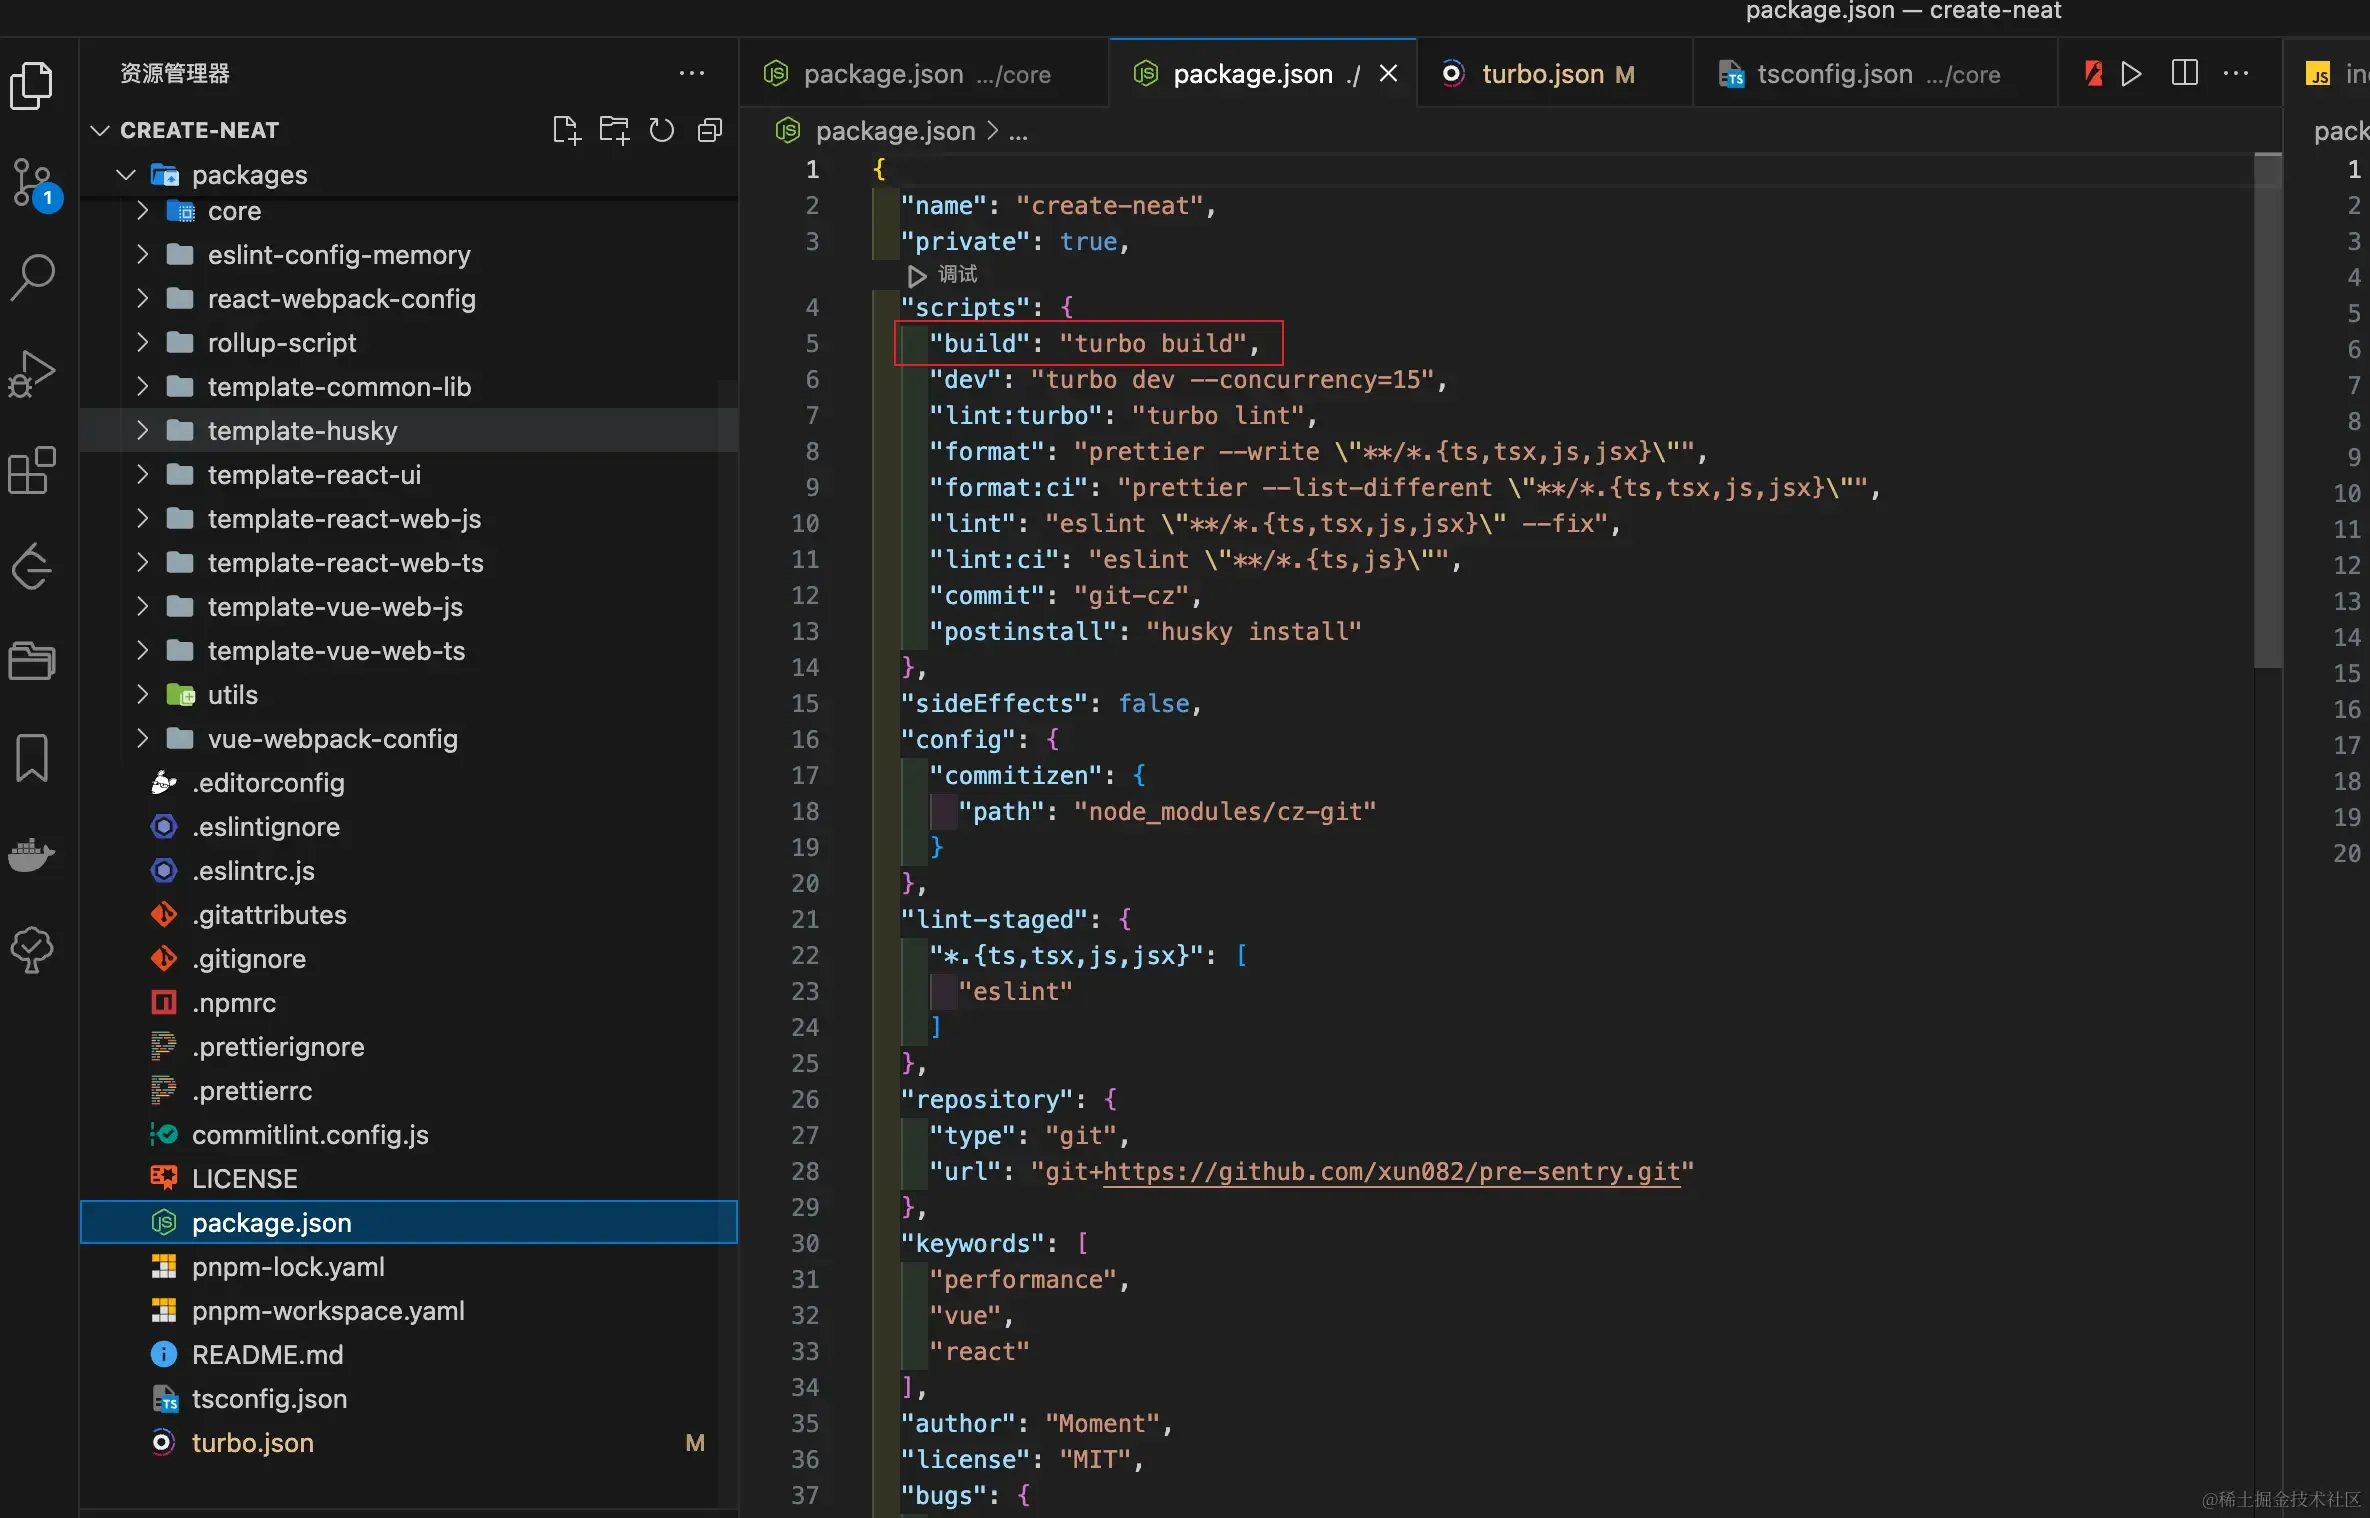Click the New Folder icon in explorer header
This screenshot has height=1518, width=2370.
614,130
